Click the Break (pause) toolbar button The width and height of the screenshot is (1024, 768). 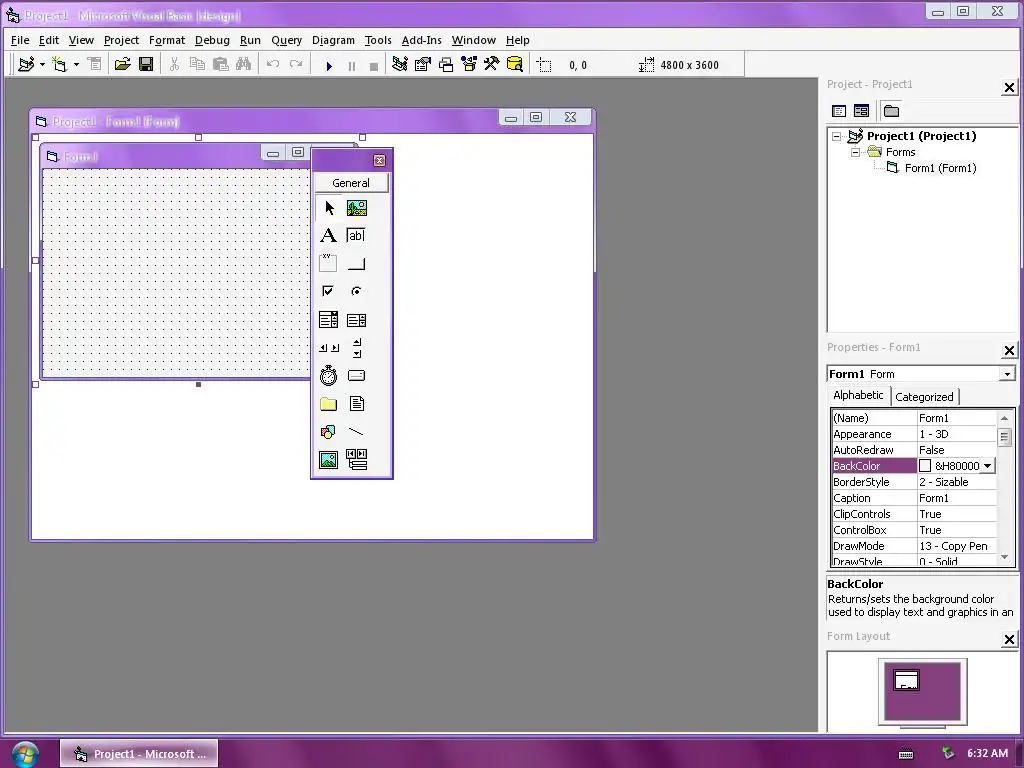(352, 65)
